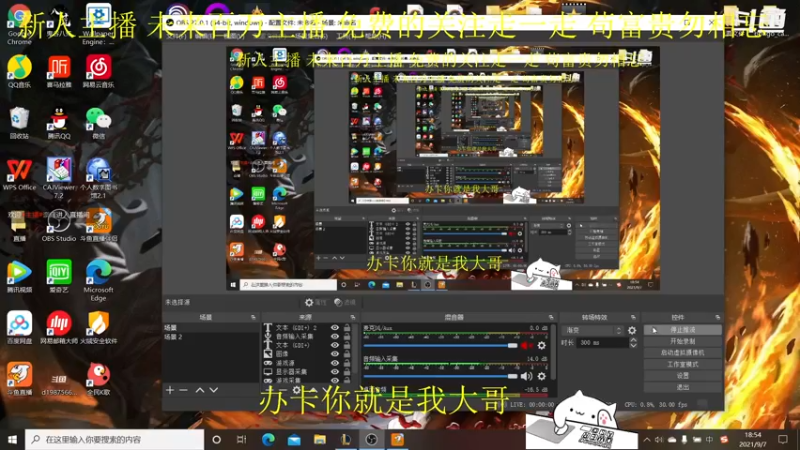Decrease 时长 duration with down arrow

click(x=633, y=345)
